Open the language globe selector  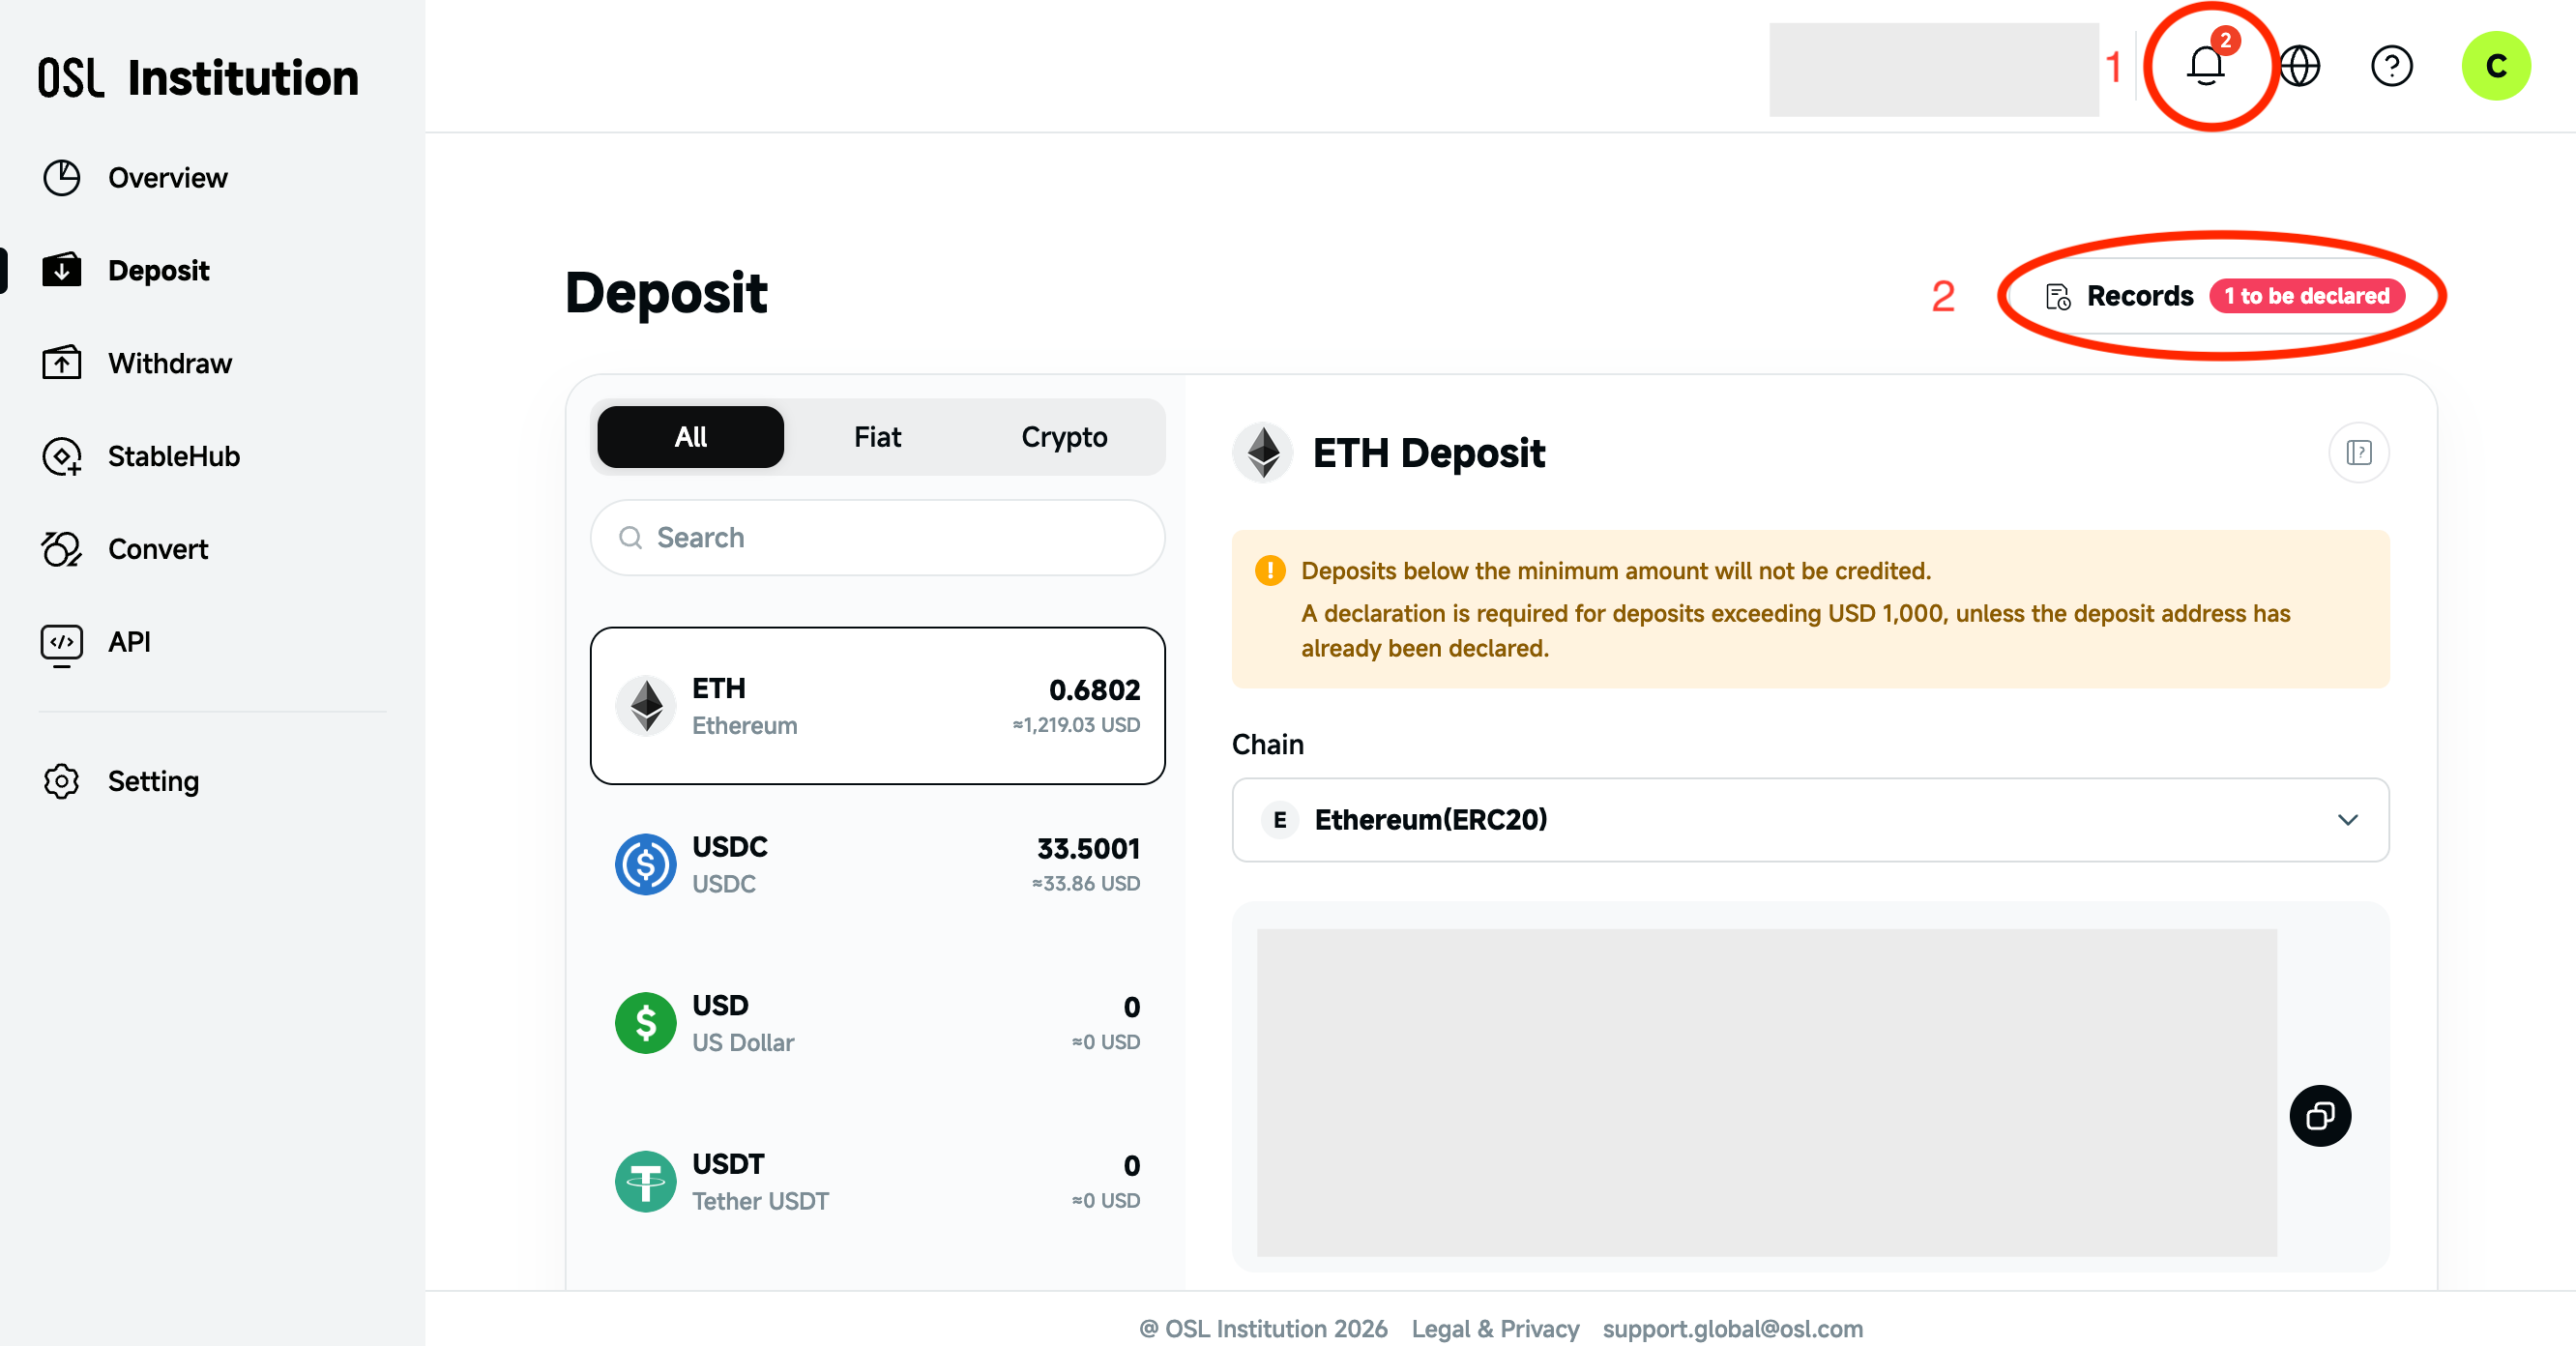2299,66
